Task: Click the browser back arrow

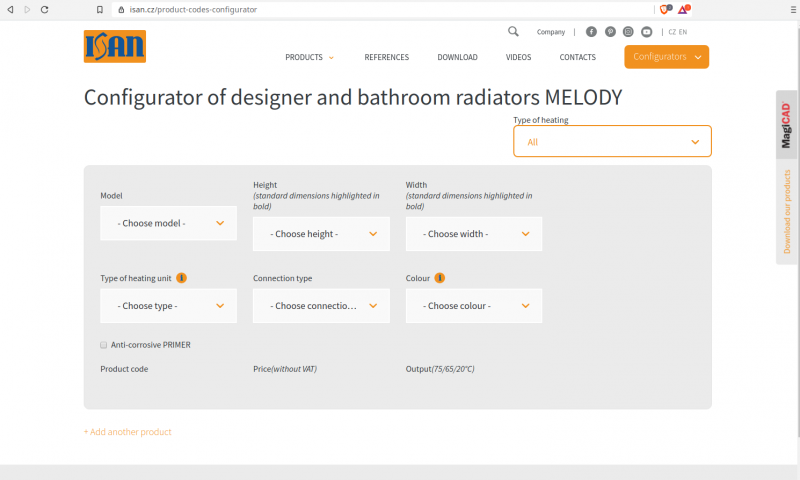Action: tap(10, 10)
